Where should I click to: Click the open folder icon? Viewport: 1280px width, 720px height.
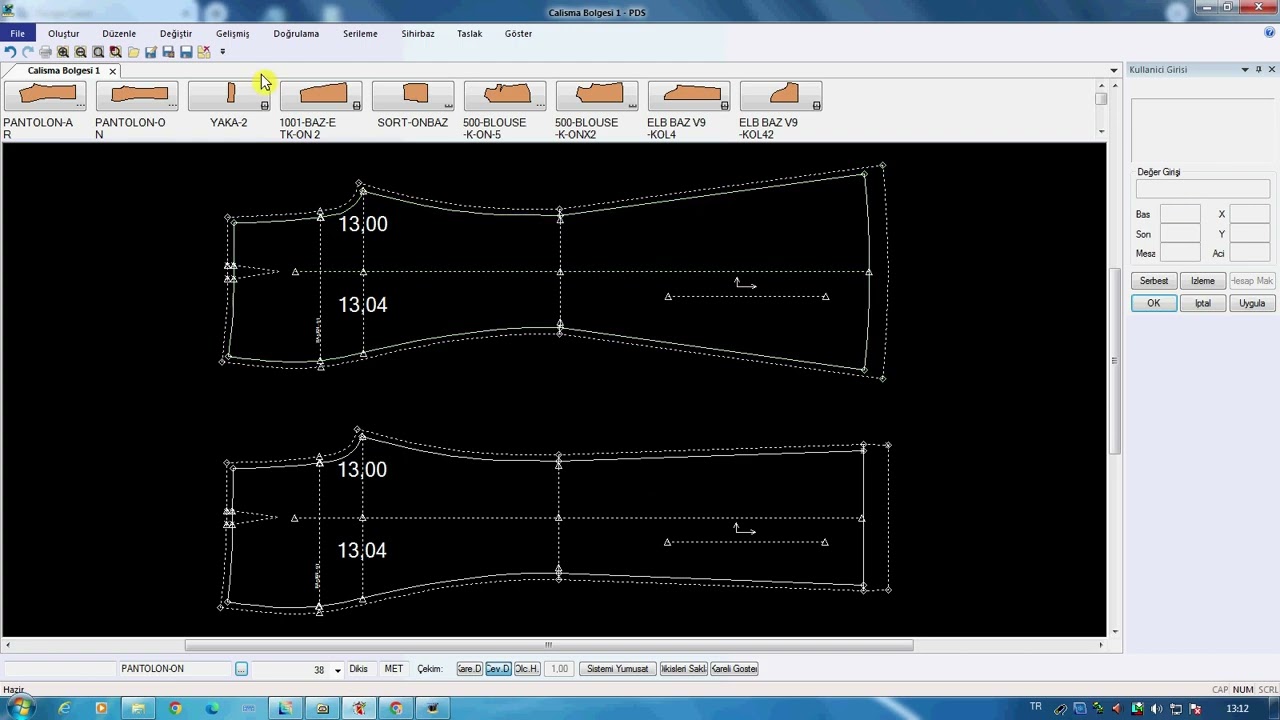[x=133, y=52]
